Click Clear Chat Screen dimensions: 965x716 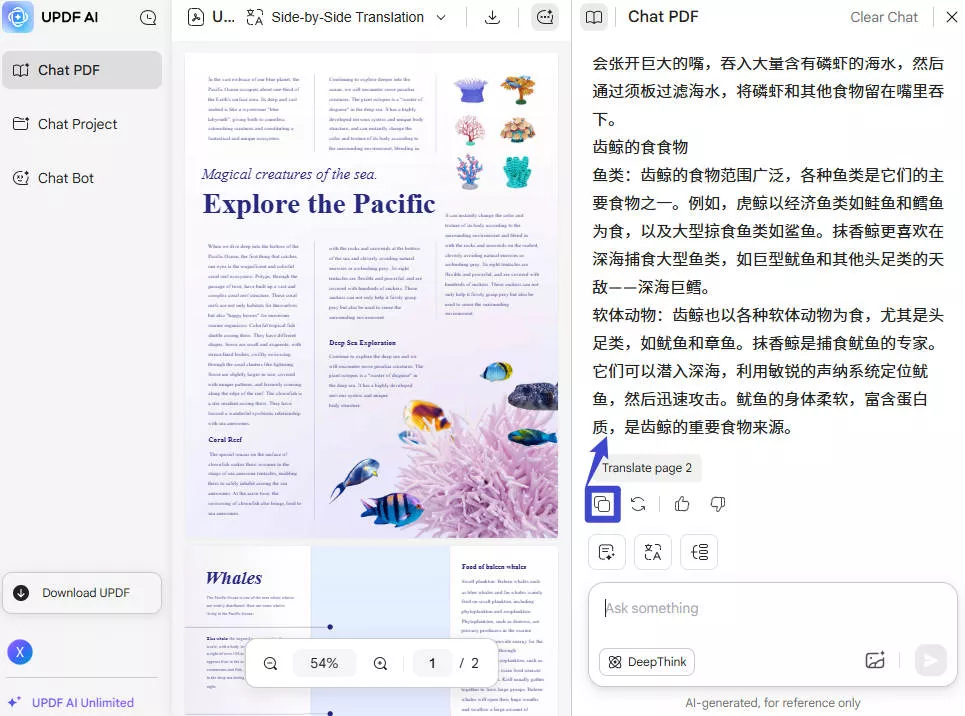coord(884,17)
